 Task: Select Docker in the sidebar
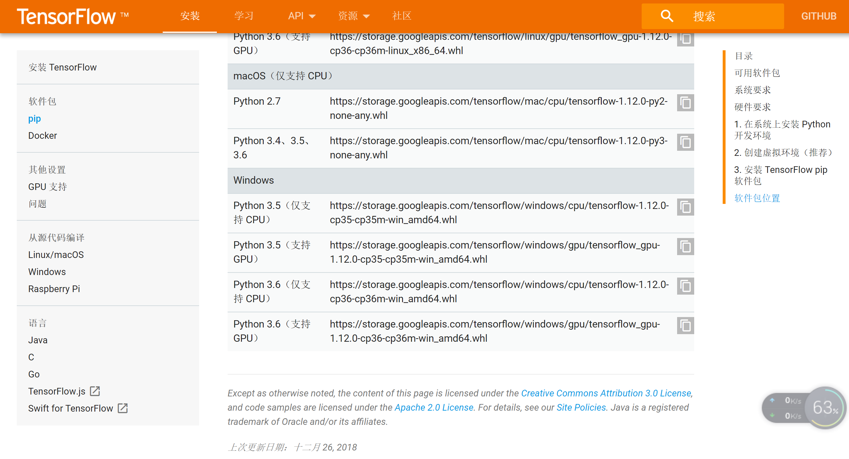42,135
